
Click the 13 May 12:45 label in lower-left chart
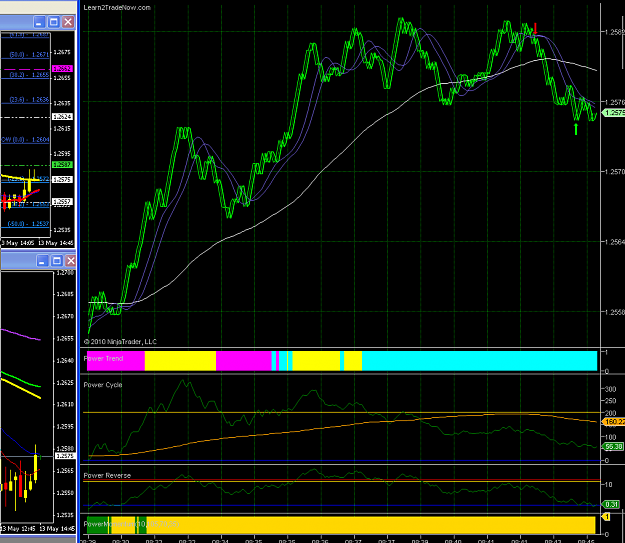(16, 529)
